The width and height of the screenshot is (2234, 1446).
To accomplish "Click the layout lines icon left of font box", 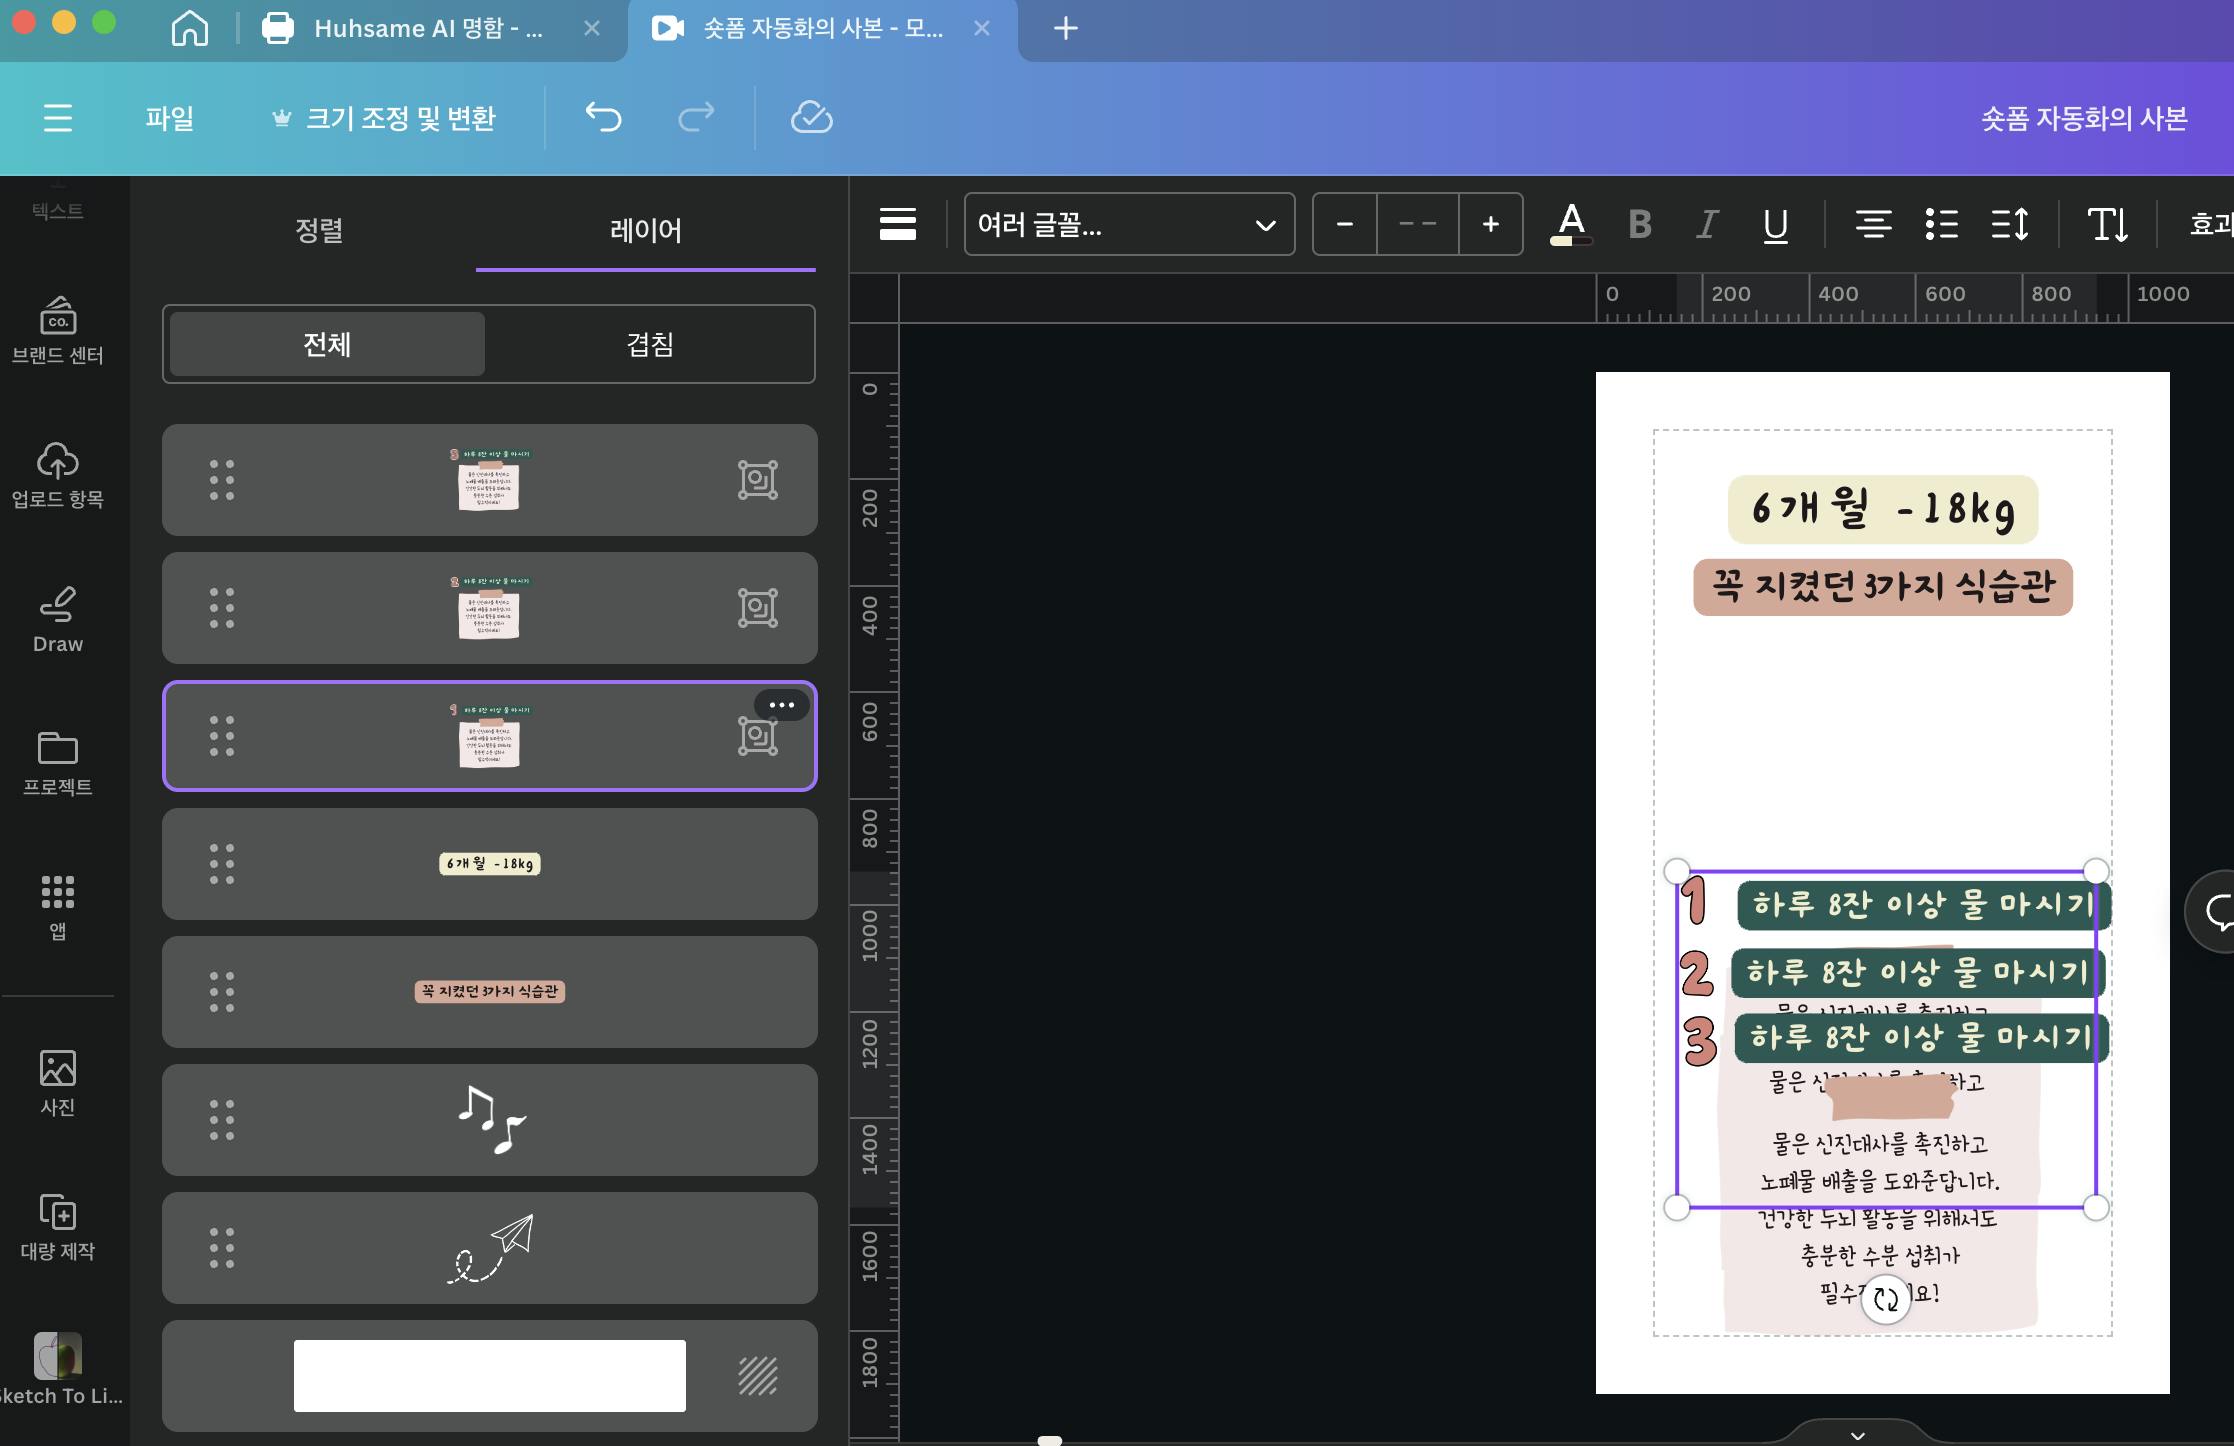I will [x=897, y=224].
